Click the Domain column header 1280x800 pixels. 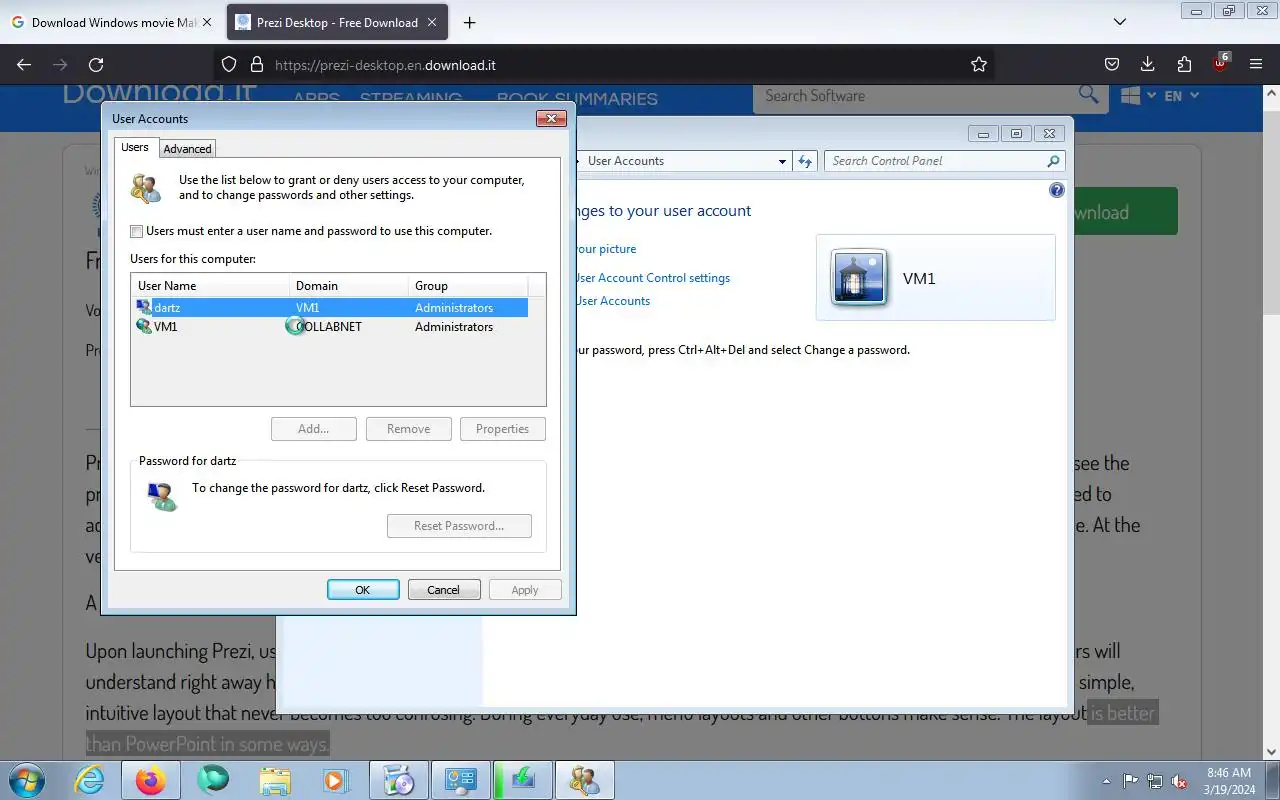349,286
